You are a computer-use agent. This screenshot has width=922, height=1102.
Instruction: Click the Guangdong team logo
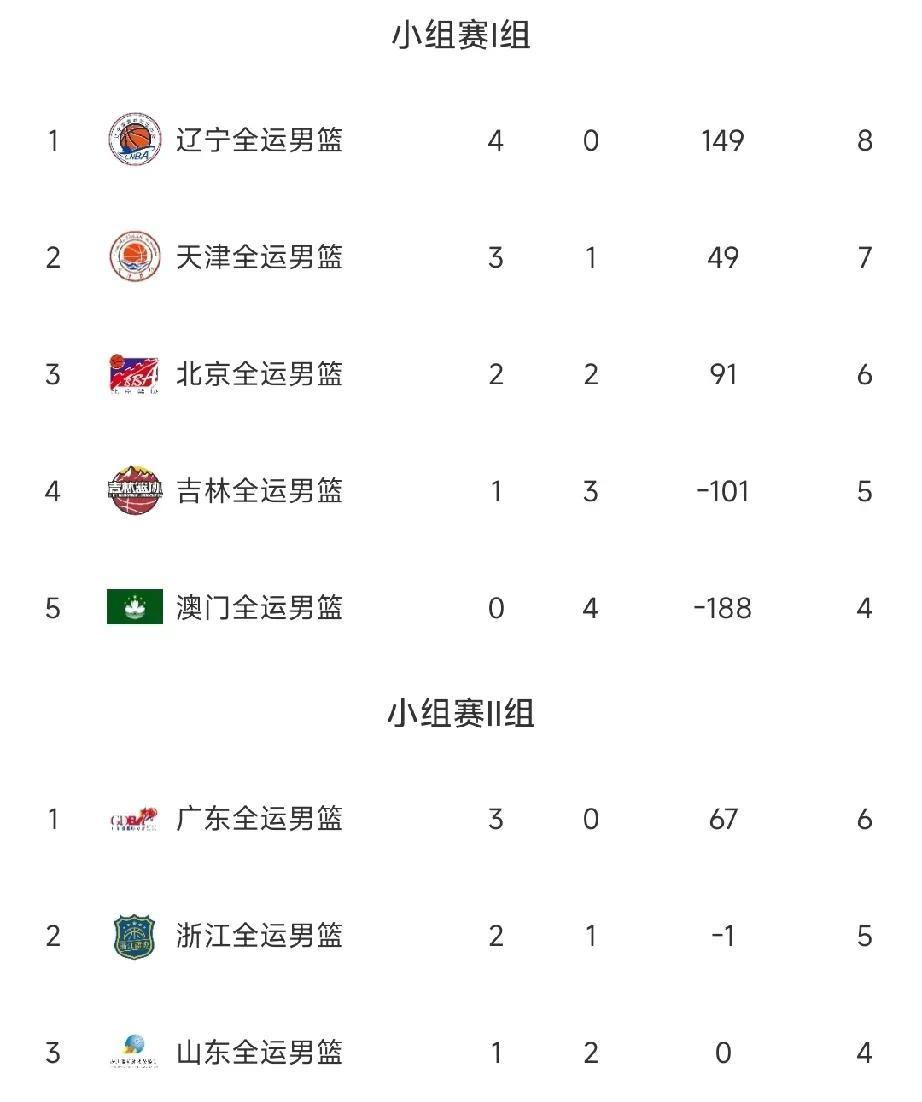coord(134,820)
